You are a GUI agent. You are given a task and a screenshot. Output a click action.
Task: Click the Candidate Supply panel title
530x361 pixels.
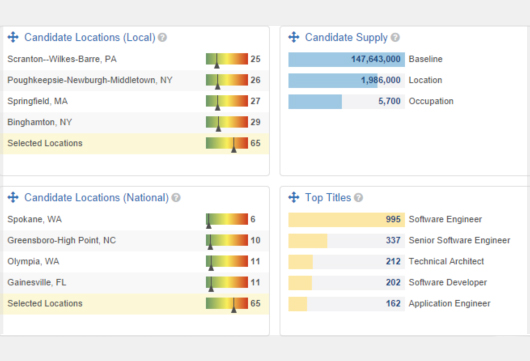tap(346, 38)
